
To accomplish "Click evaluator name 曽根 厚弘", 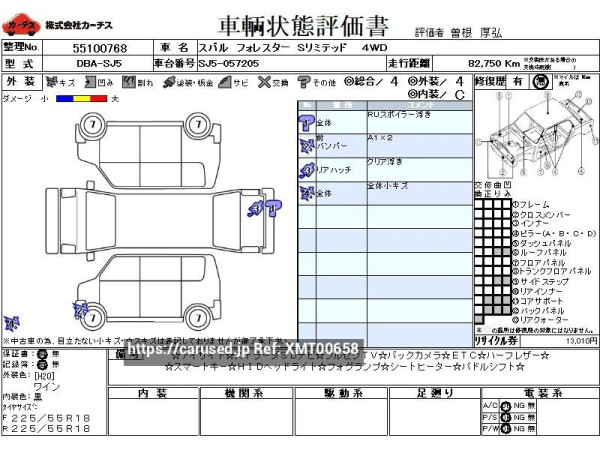I will point(476,33).
